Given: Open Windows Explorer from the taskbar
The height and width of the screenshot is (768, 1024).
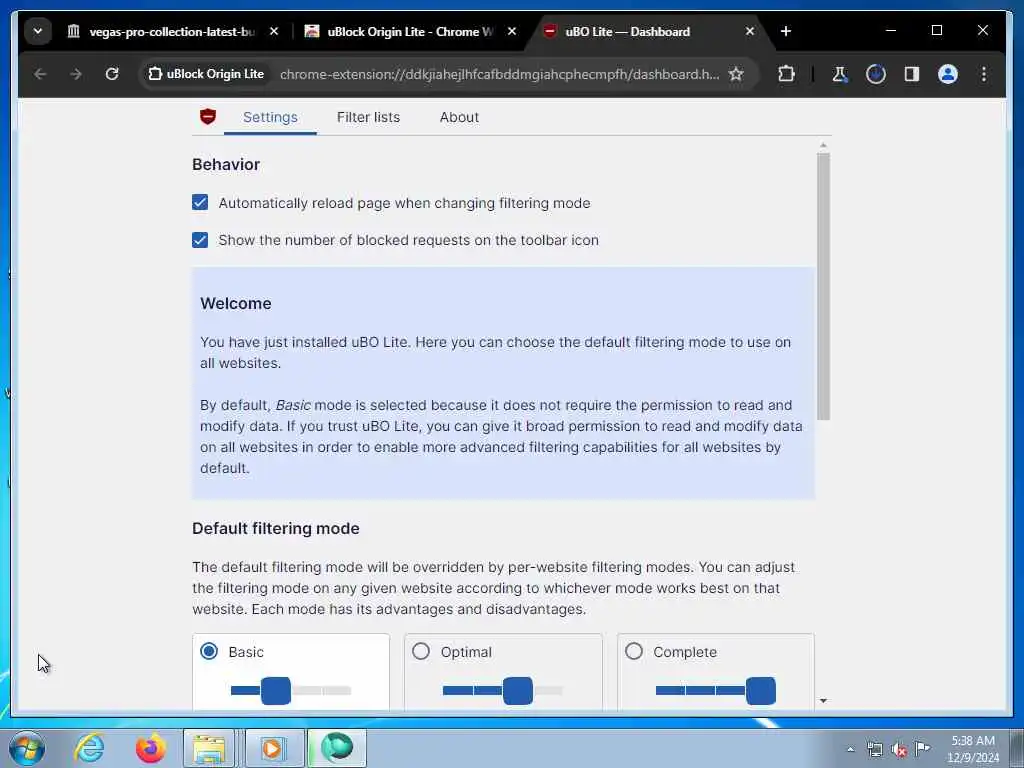Looking at the screenshot, I should pyautogui.click(x=209, y=748).
